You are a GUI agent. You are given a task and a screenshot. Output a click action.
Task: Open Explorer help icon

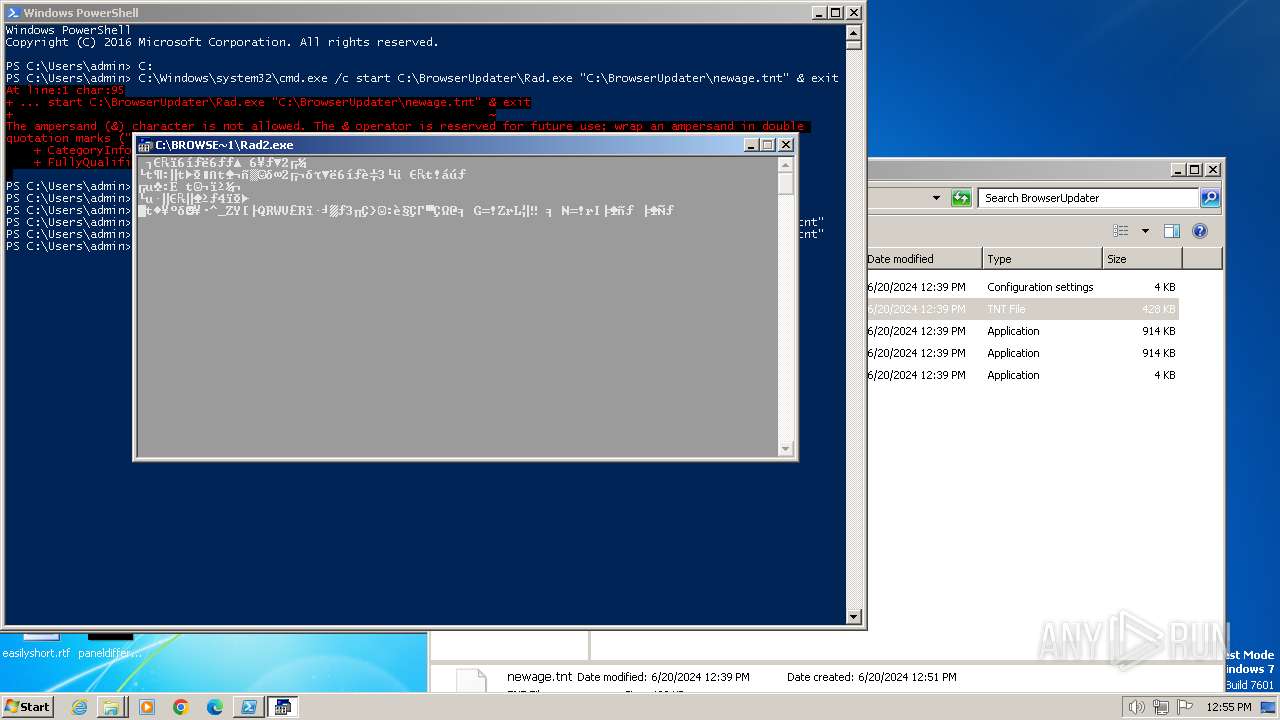1200,231
